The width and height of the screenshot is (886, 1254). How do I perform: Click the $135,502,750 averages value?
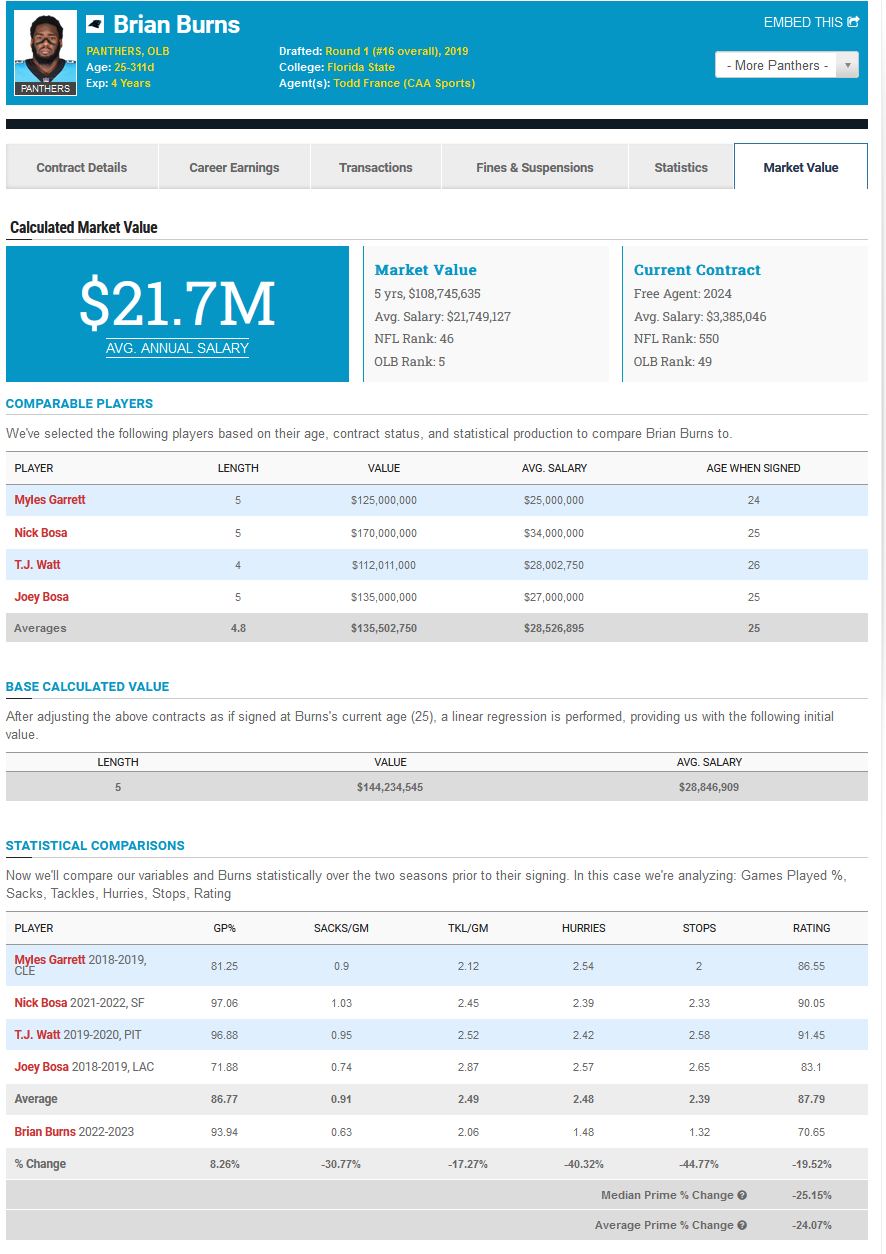(384, 628)
